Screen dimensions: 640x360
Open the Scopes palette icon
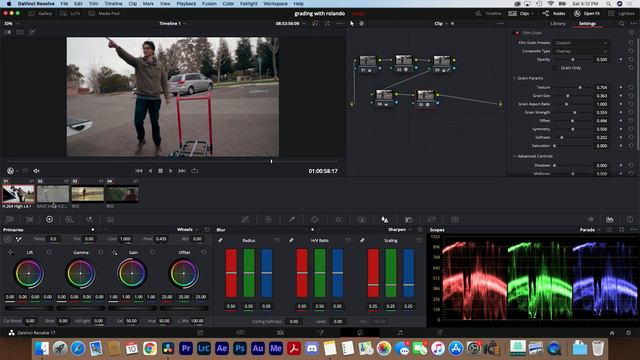click(609, 219)
